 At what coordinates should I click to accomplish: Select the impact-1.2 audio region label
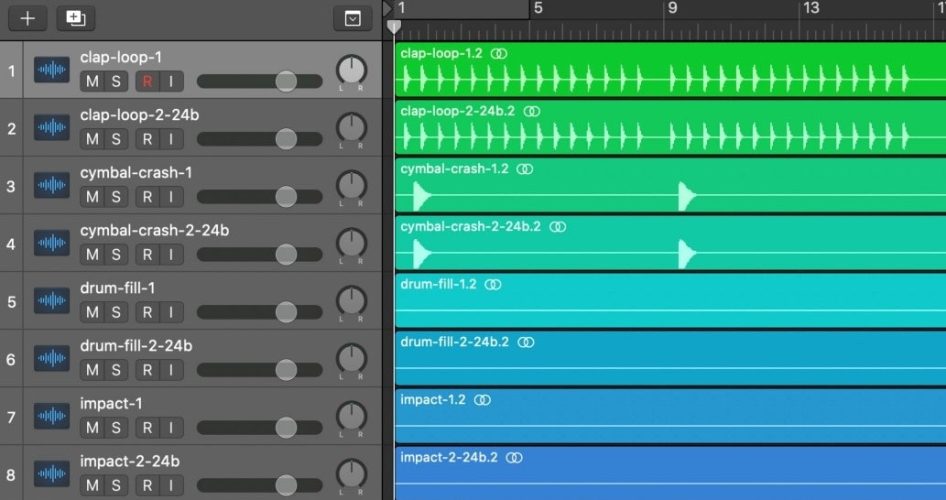[x=433, y=399]
